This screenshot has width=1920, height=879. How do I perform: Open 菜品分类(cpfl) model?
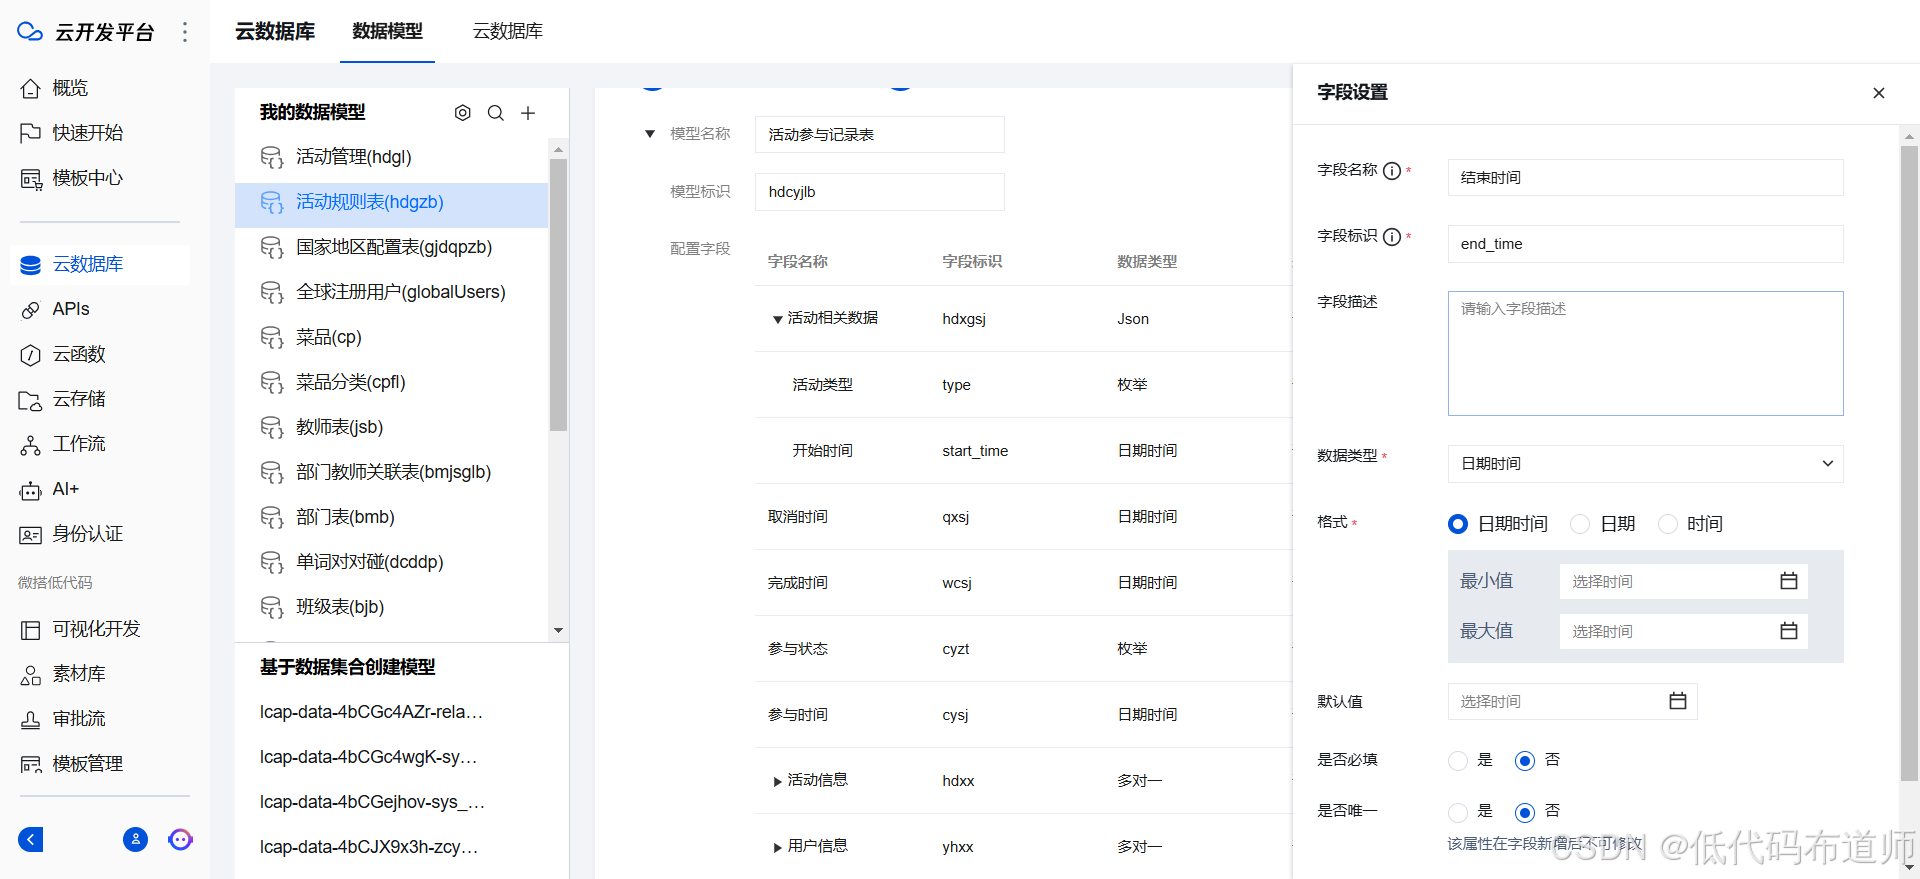391,382
